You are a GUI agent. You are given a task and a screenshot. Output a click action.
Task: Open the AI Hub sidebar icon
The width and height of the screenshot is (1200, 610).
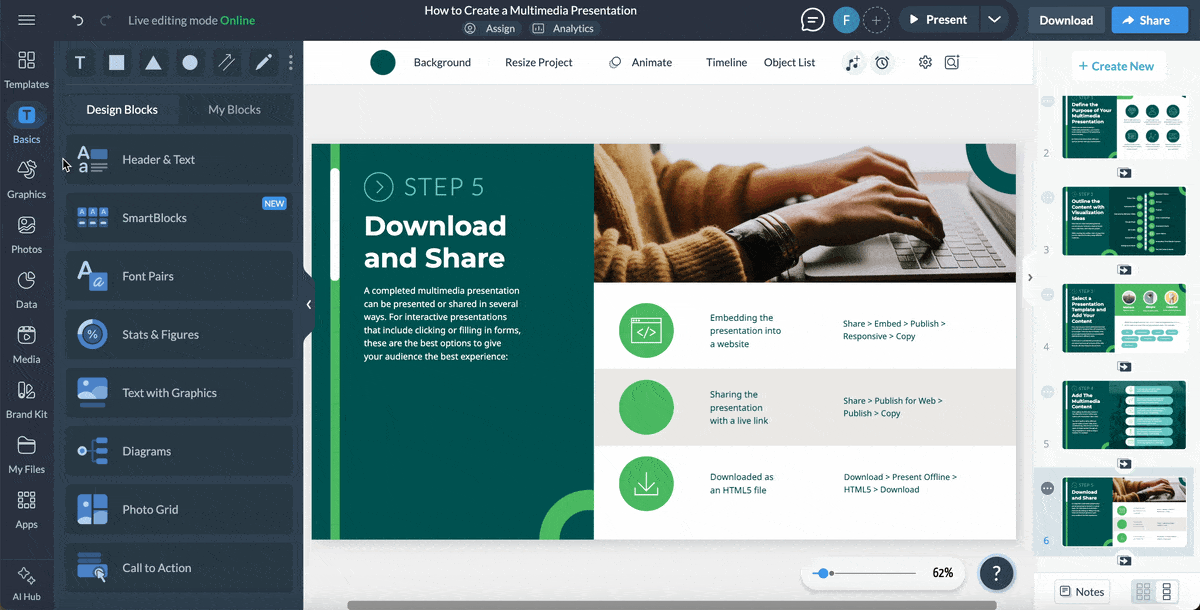(x=27, y=584)
